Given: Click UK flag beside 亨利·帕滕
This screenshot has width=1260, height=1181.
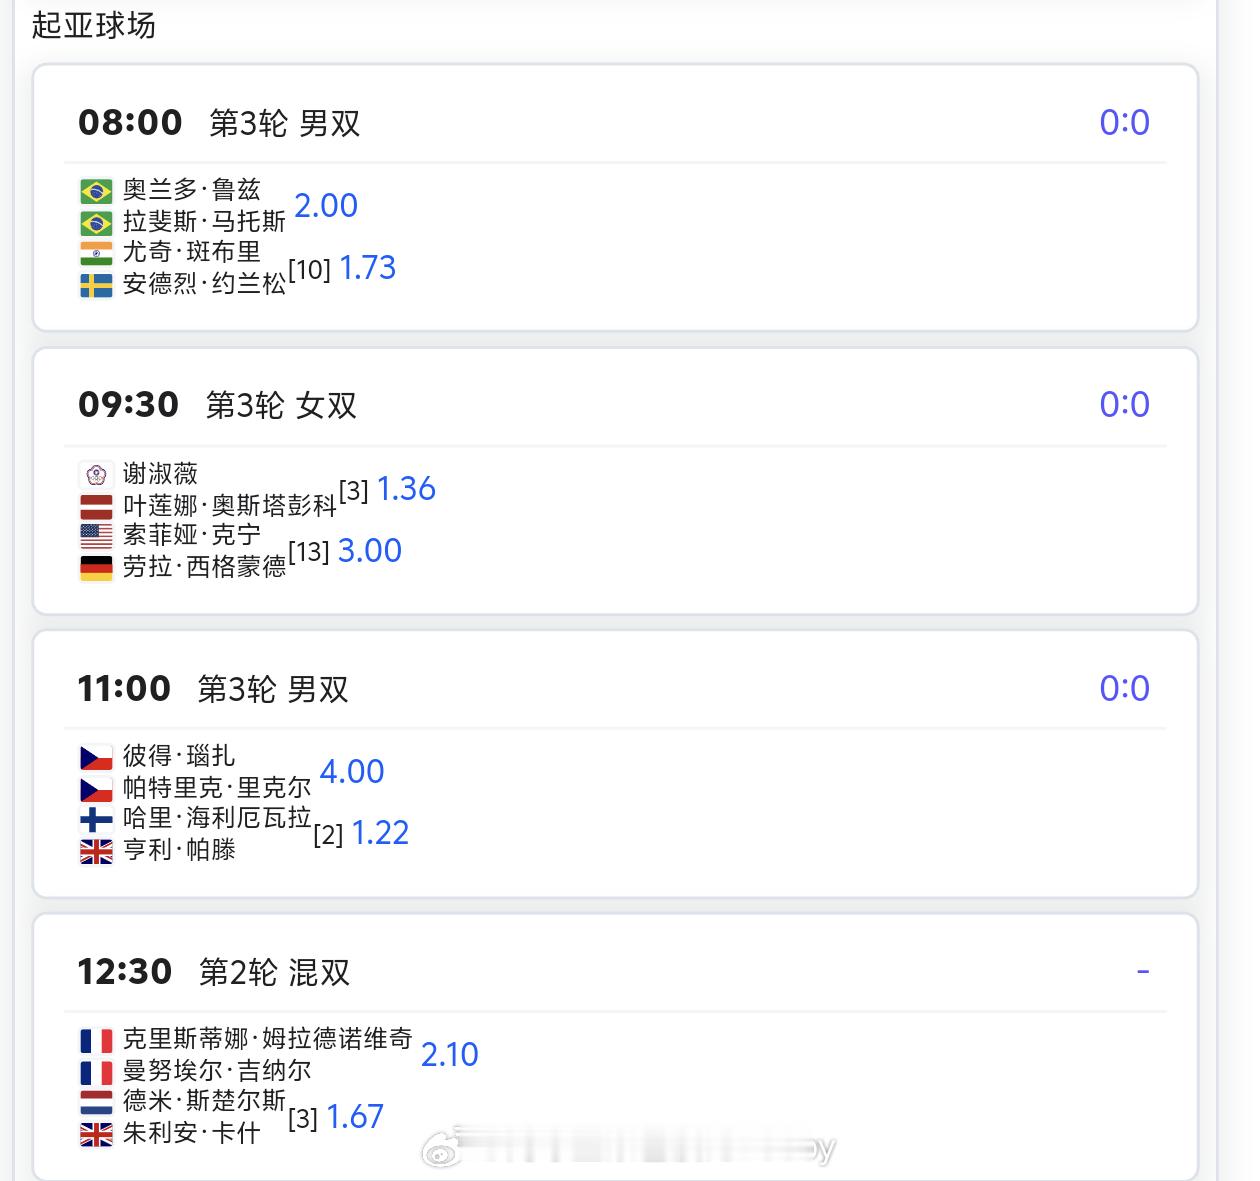Looking at the screenshot, I should pyautogui.click(x=96, y=851).
